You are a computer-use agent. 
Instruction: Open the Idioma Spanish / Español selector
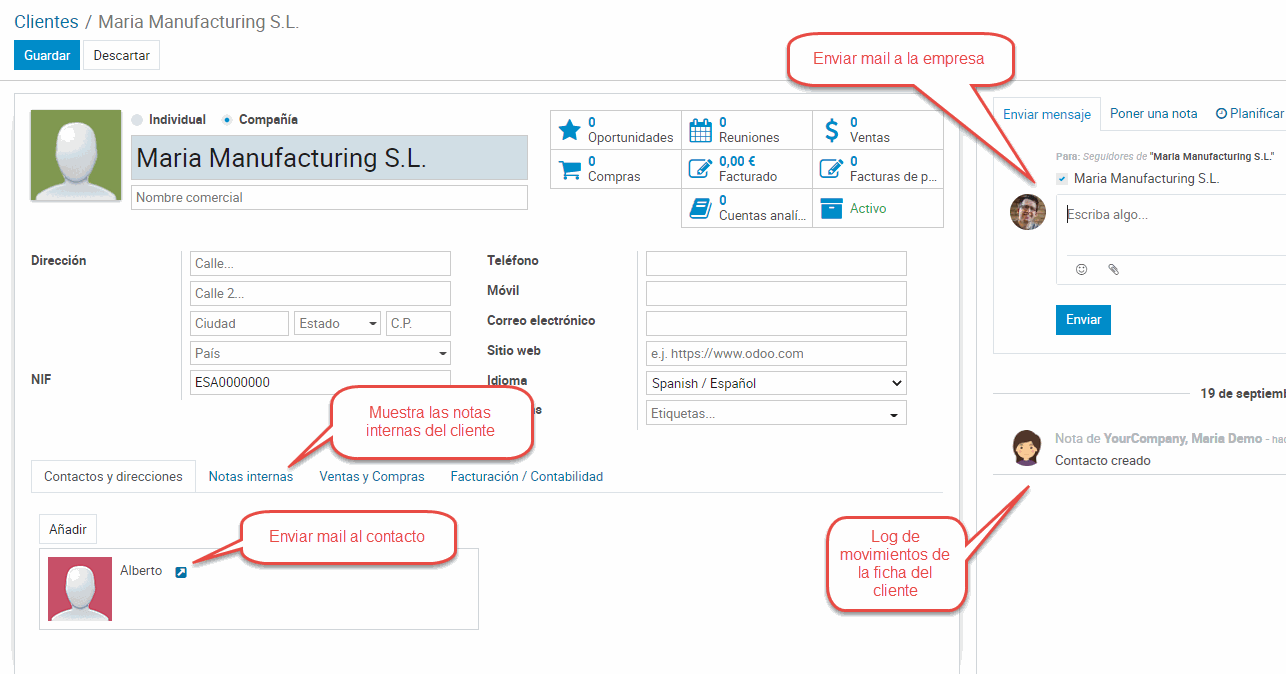pos(776,383)
